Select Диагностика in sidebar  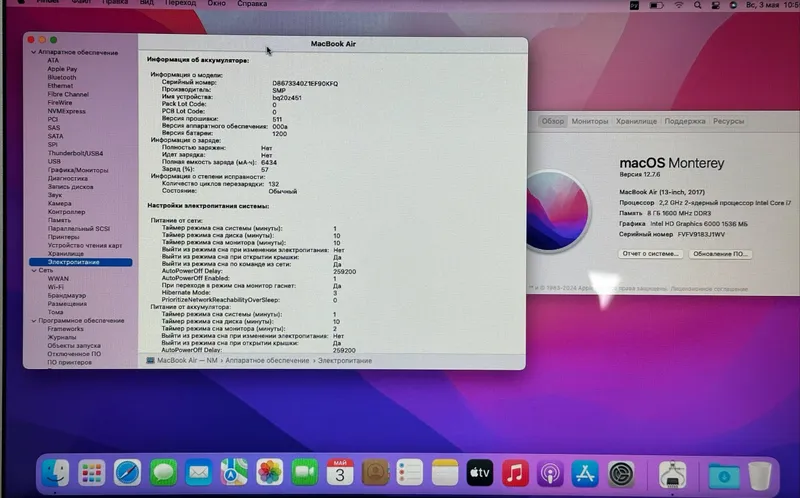point(67,179)
